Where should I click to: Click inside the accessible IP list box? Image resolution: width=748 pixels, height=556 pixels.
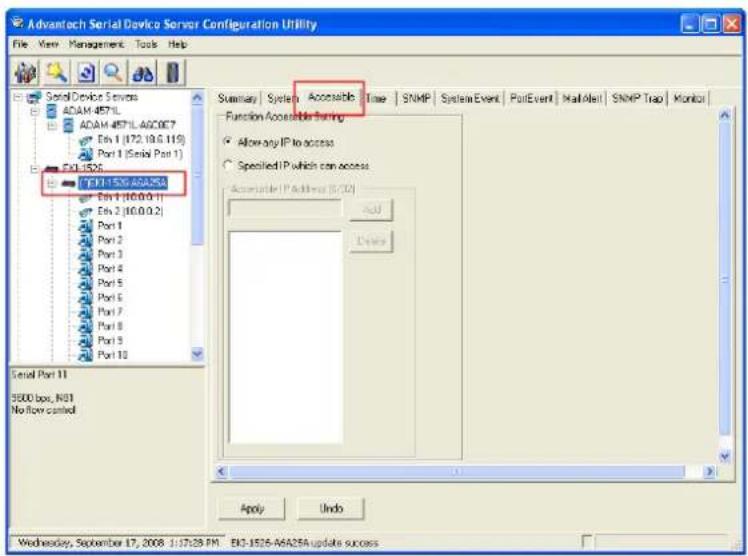tap(285, 337)
